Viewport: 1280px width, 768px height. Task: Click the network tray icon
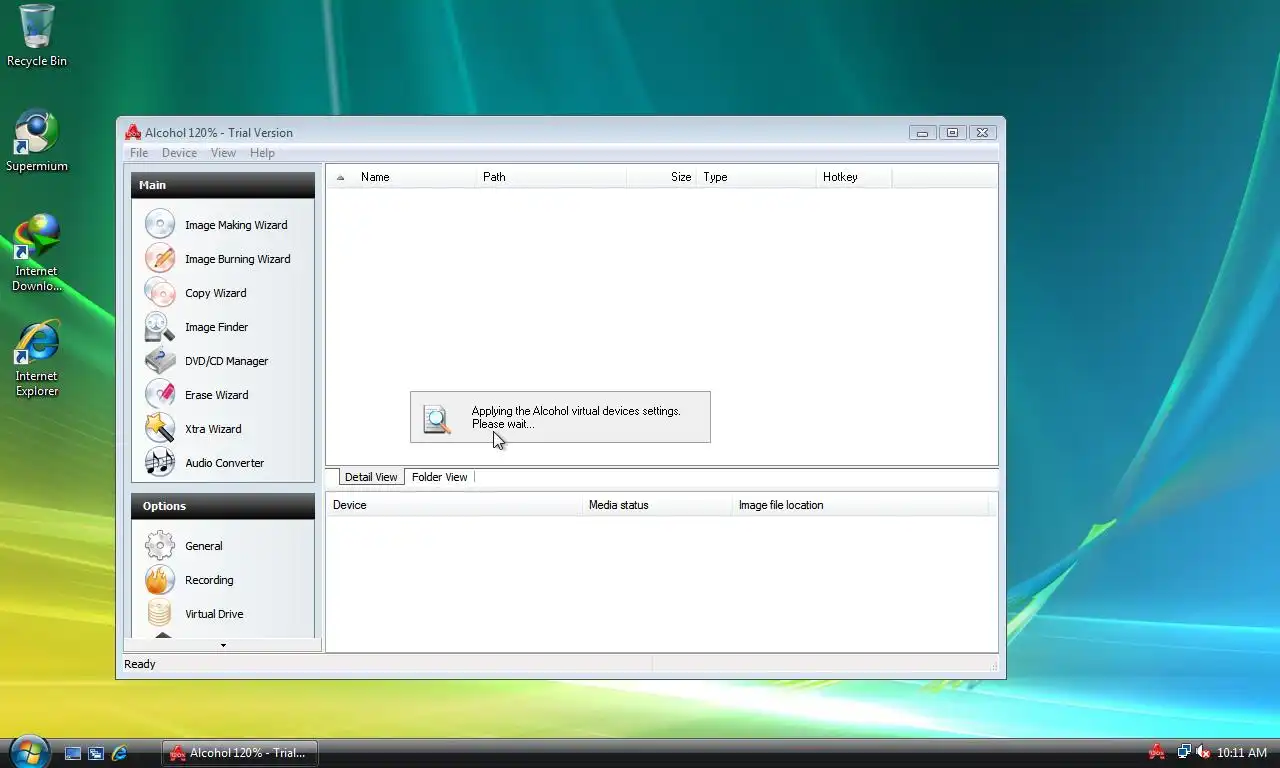click(x=1184, y=752)
